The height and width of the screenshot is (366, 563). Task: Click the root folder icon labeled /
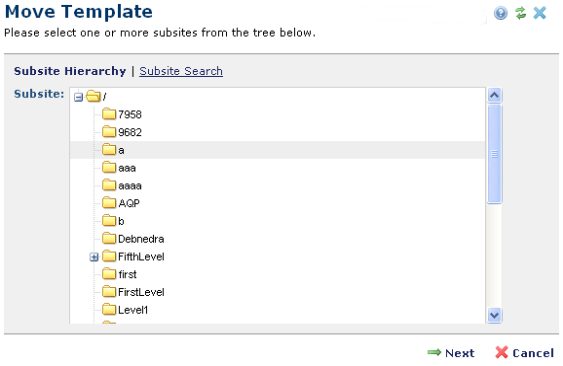click(x=93, y=96)
